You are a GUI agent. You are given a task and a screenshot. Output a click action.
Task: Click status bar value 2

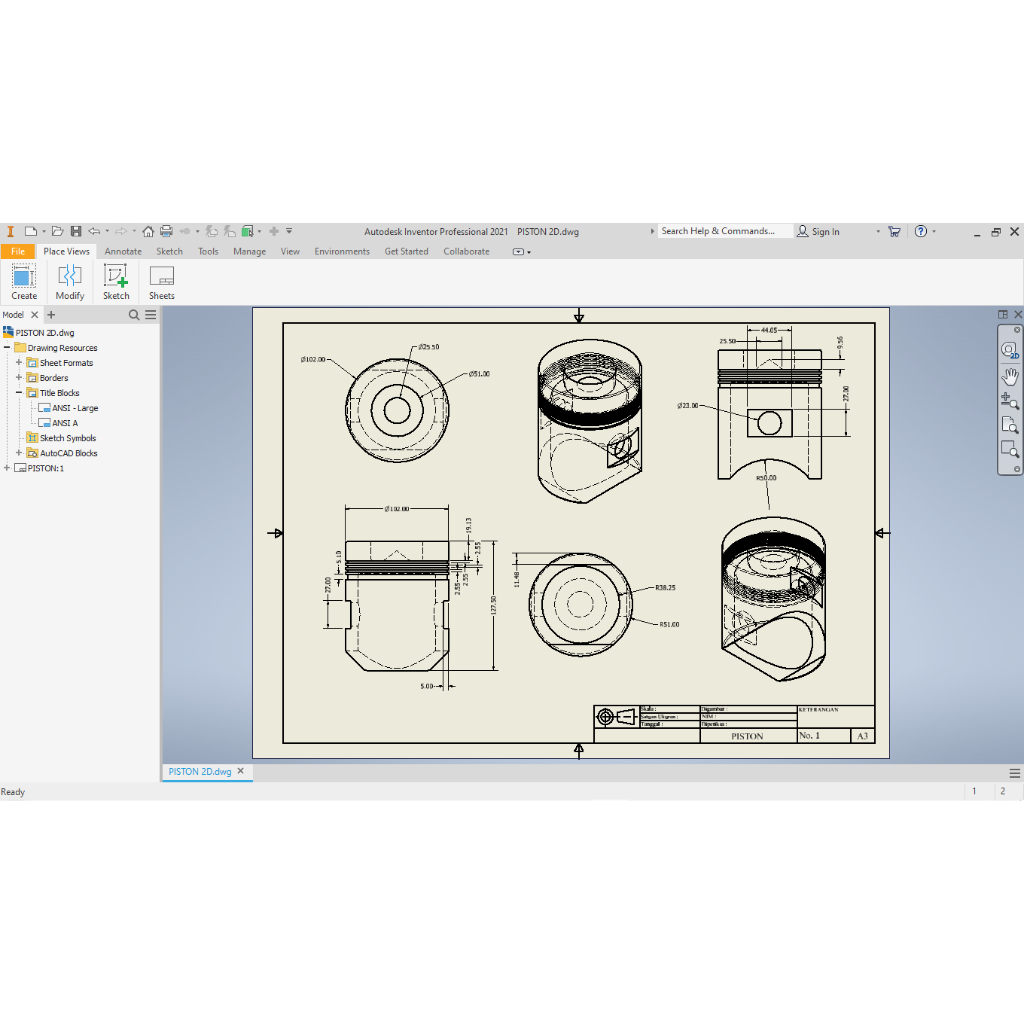click(x=1002, y=792)
